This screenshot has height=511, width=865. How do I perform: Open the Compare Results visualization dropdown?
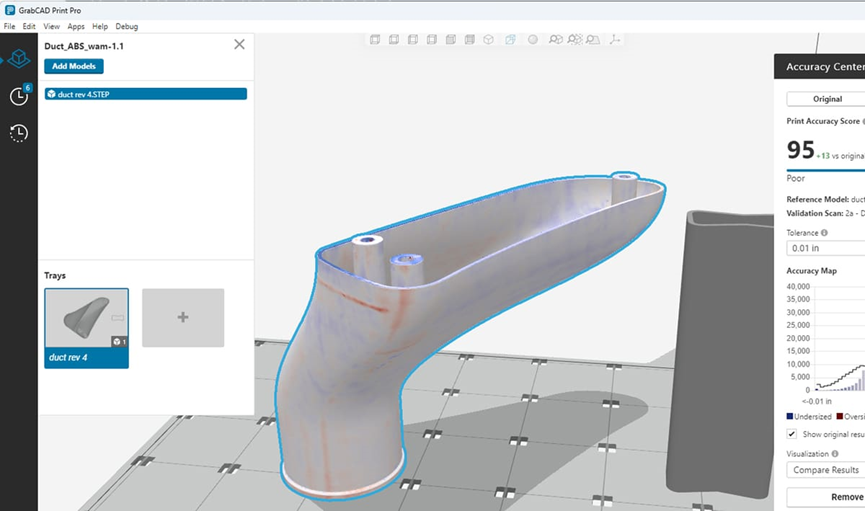826,470
